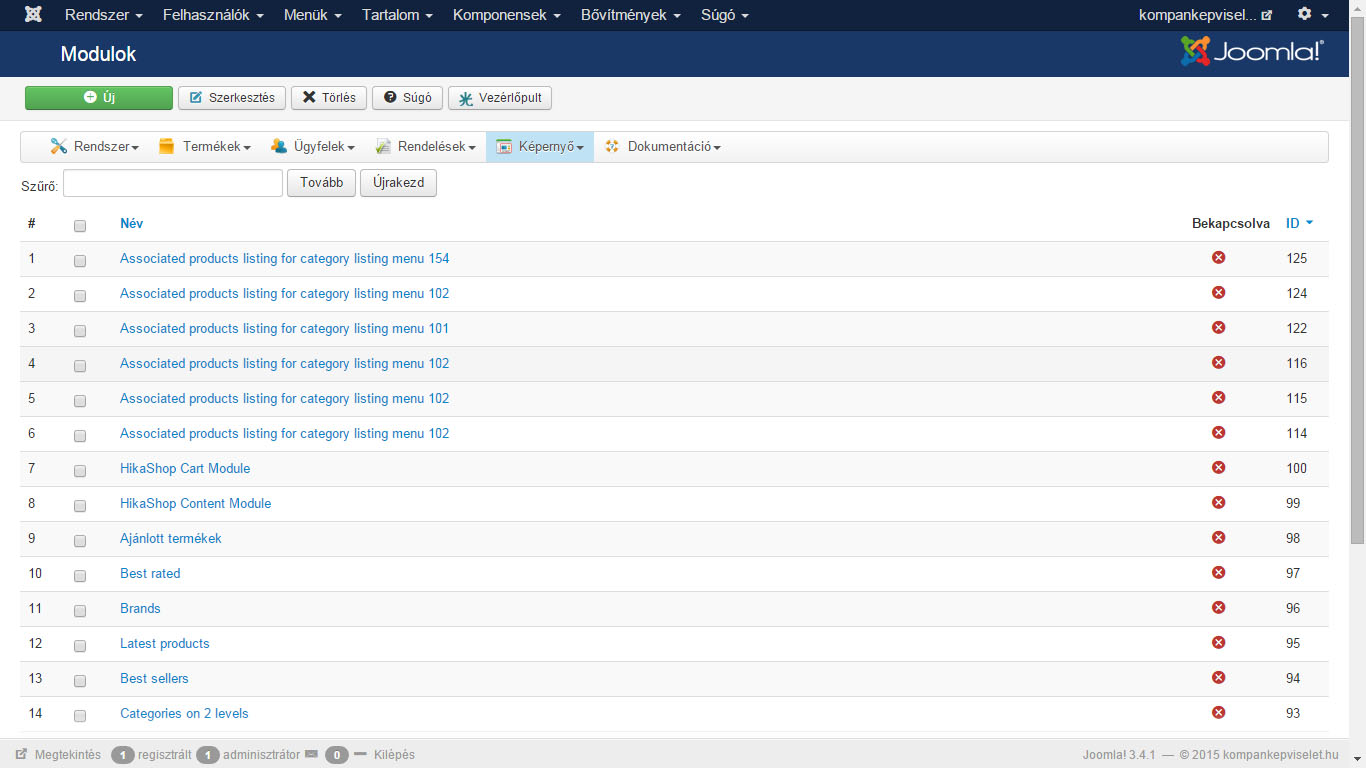Image resolution: width=1366 pixels, height=768 pixels.
Task: Toggle enabled status for module ID 114
Action: click(x=1218, y=433)
